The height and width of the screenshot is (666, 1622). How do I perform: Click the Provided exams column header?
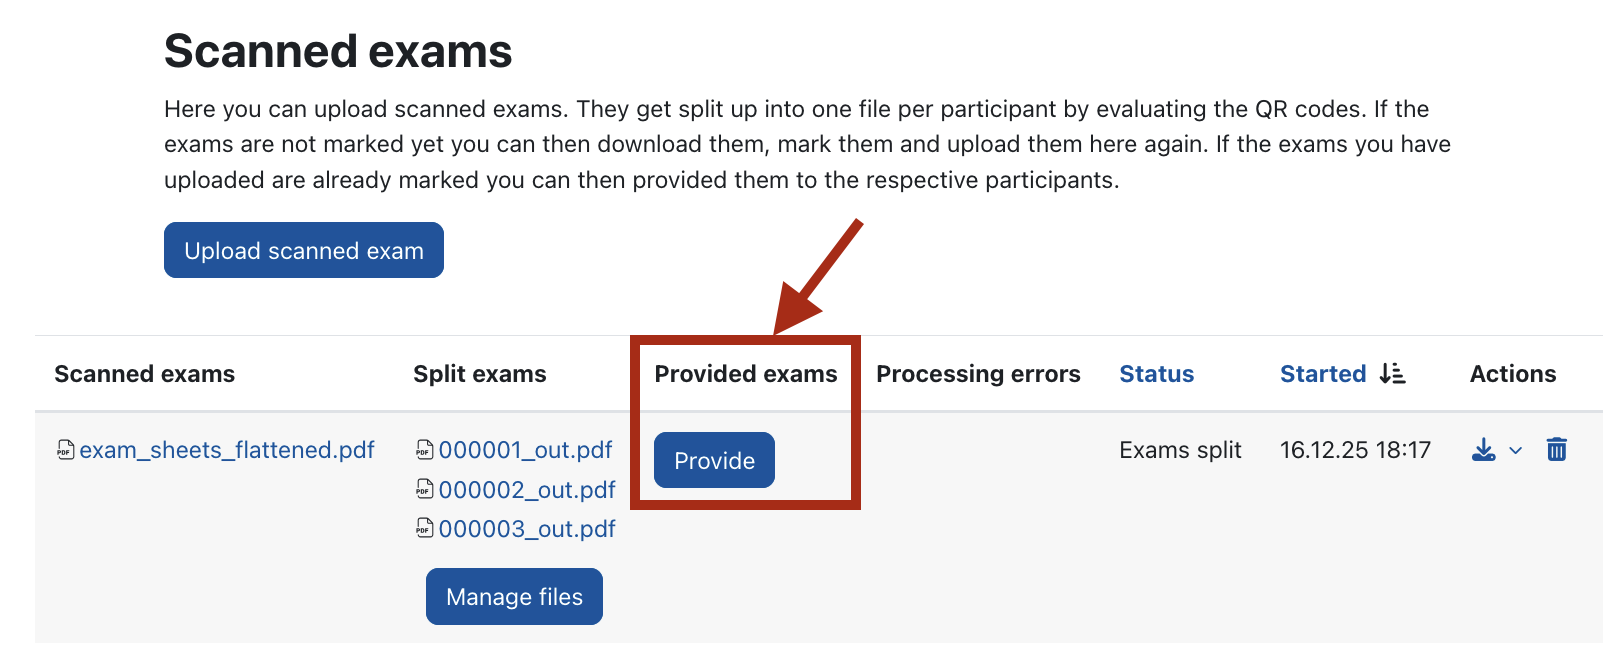tap(746, 374)
